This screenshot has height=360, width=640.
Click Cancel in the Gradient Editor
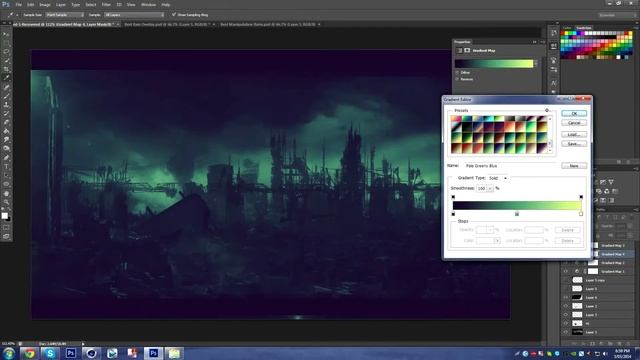tap(574, 123)
